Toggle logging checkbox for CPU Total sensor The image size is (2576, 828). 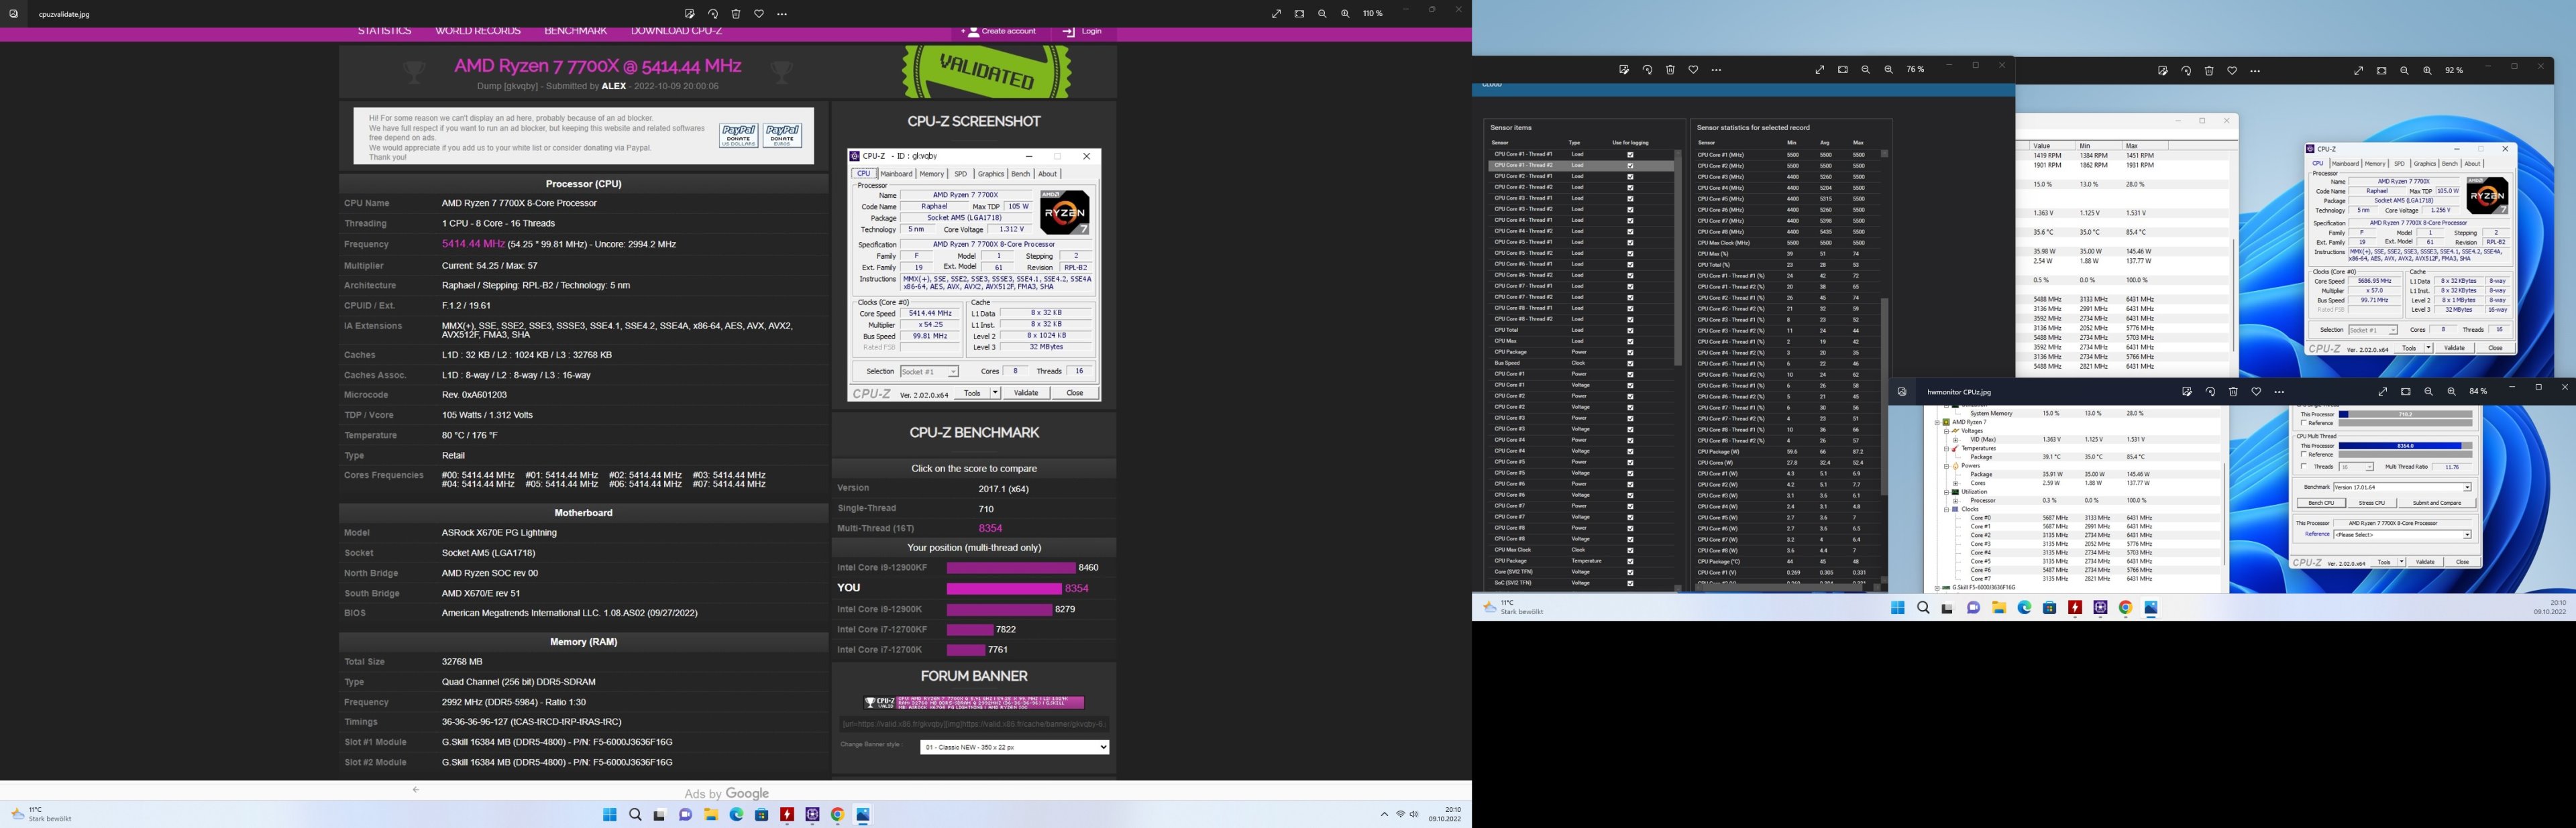tap(1630, 330)
